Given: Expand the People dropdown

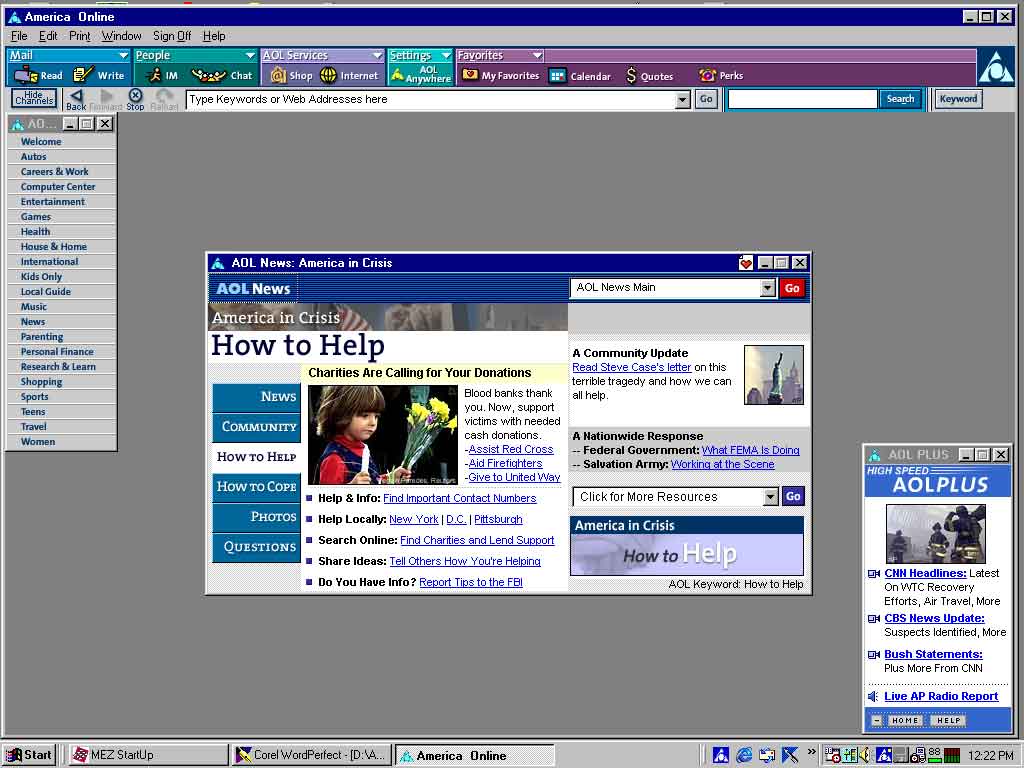Looking at the screenshot, I should coord(249,56).
